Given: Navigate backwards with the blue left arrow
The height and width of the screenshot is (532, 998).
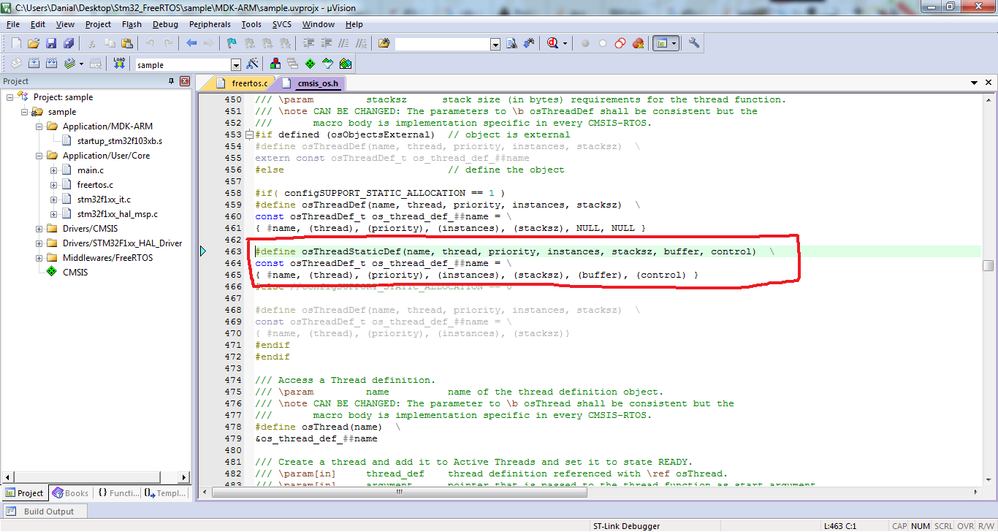Looking at the screenshot, I should click(x=191, y=43).
